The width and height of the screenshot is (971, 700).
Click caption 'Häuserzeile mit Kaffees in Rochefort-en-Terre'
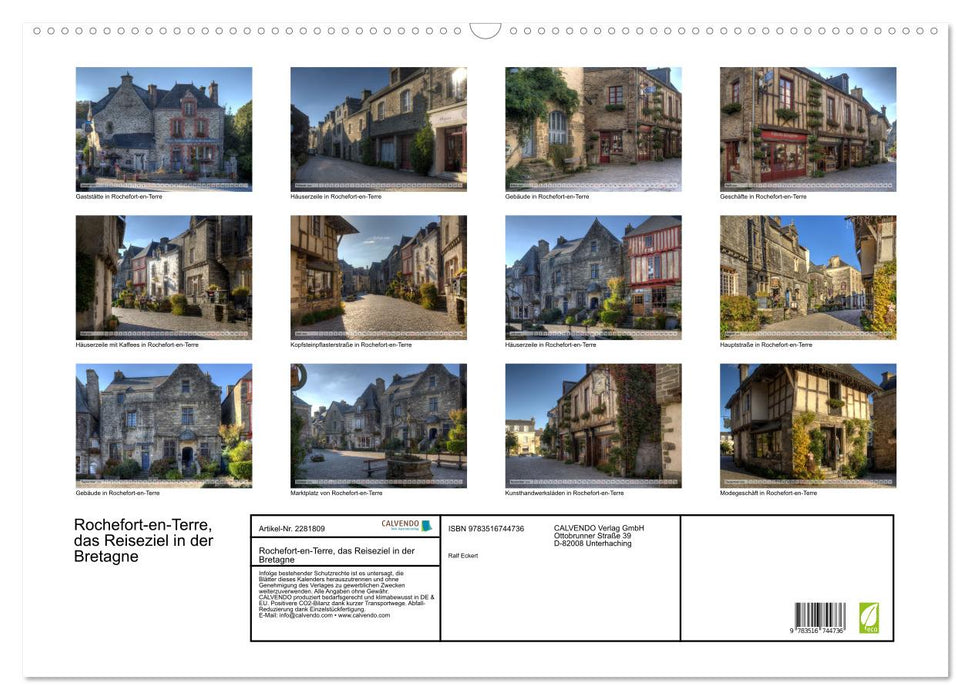(x=137, y=344)
